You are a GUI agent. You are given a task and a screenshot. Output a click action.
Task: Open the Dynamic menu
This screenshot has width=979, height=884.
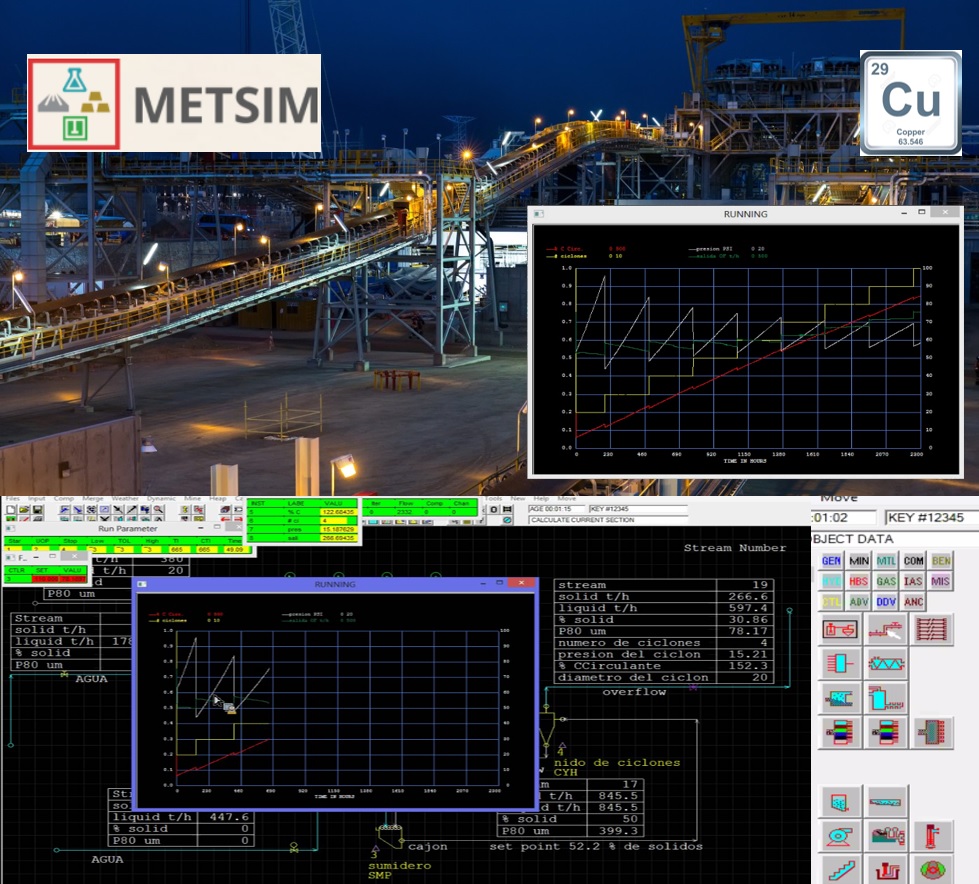click(161, 498)
